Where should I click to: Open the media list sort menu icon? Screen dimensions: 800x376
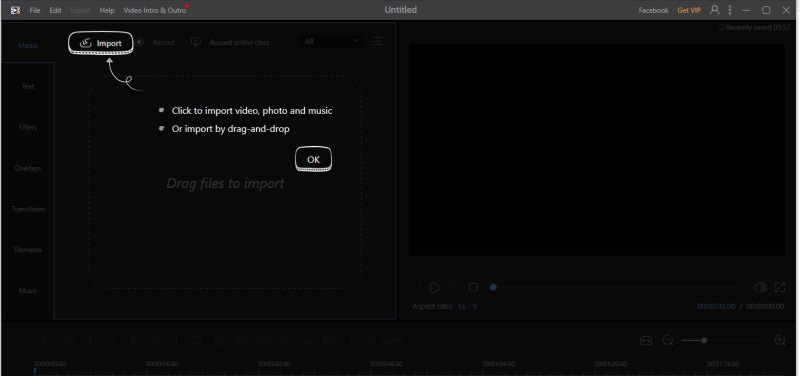point(377,41)
